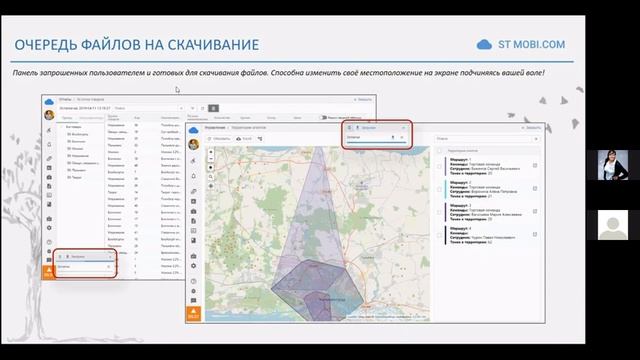The height and width of the screenshot is (360, 640).
Task: Click Обновить button in map window toolbar
Action: tap(219, 139)
